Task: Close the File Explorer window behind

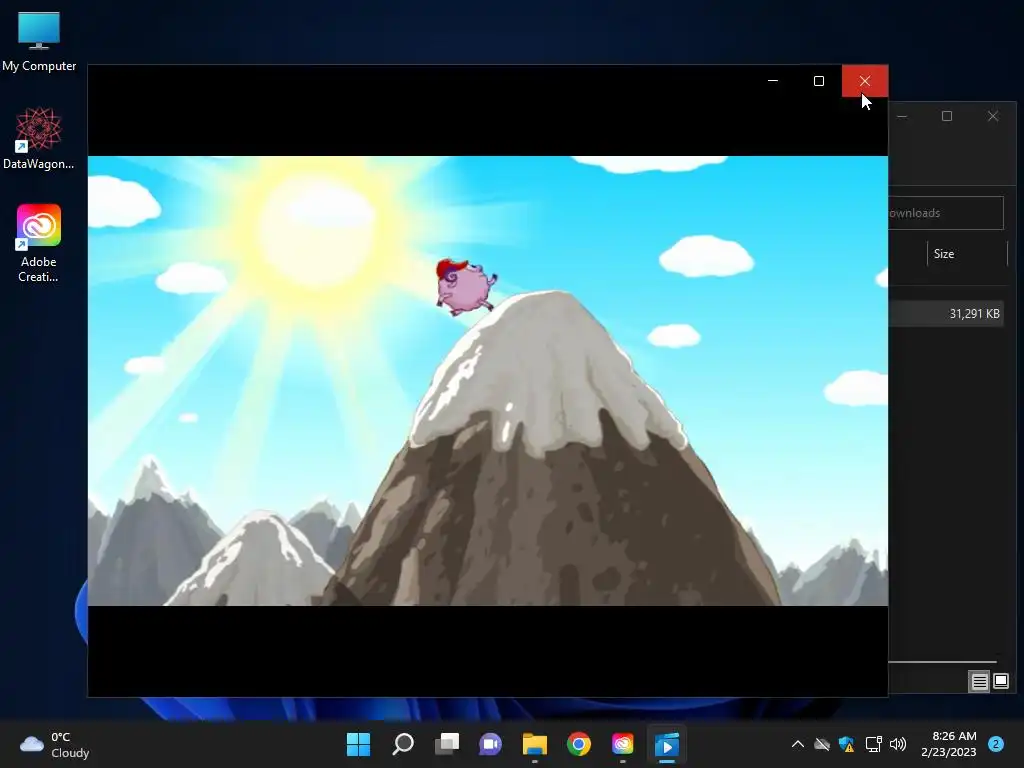Action: [x=993, y=116]
